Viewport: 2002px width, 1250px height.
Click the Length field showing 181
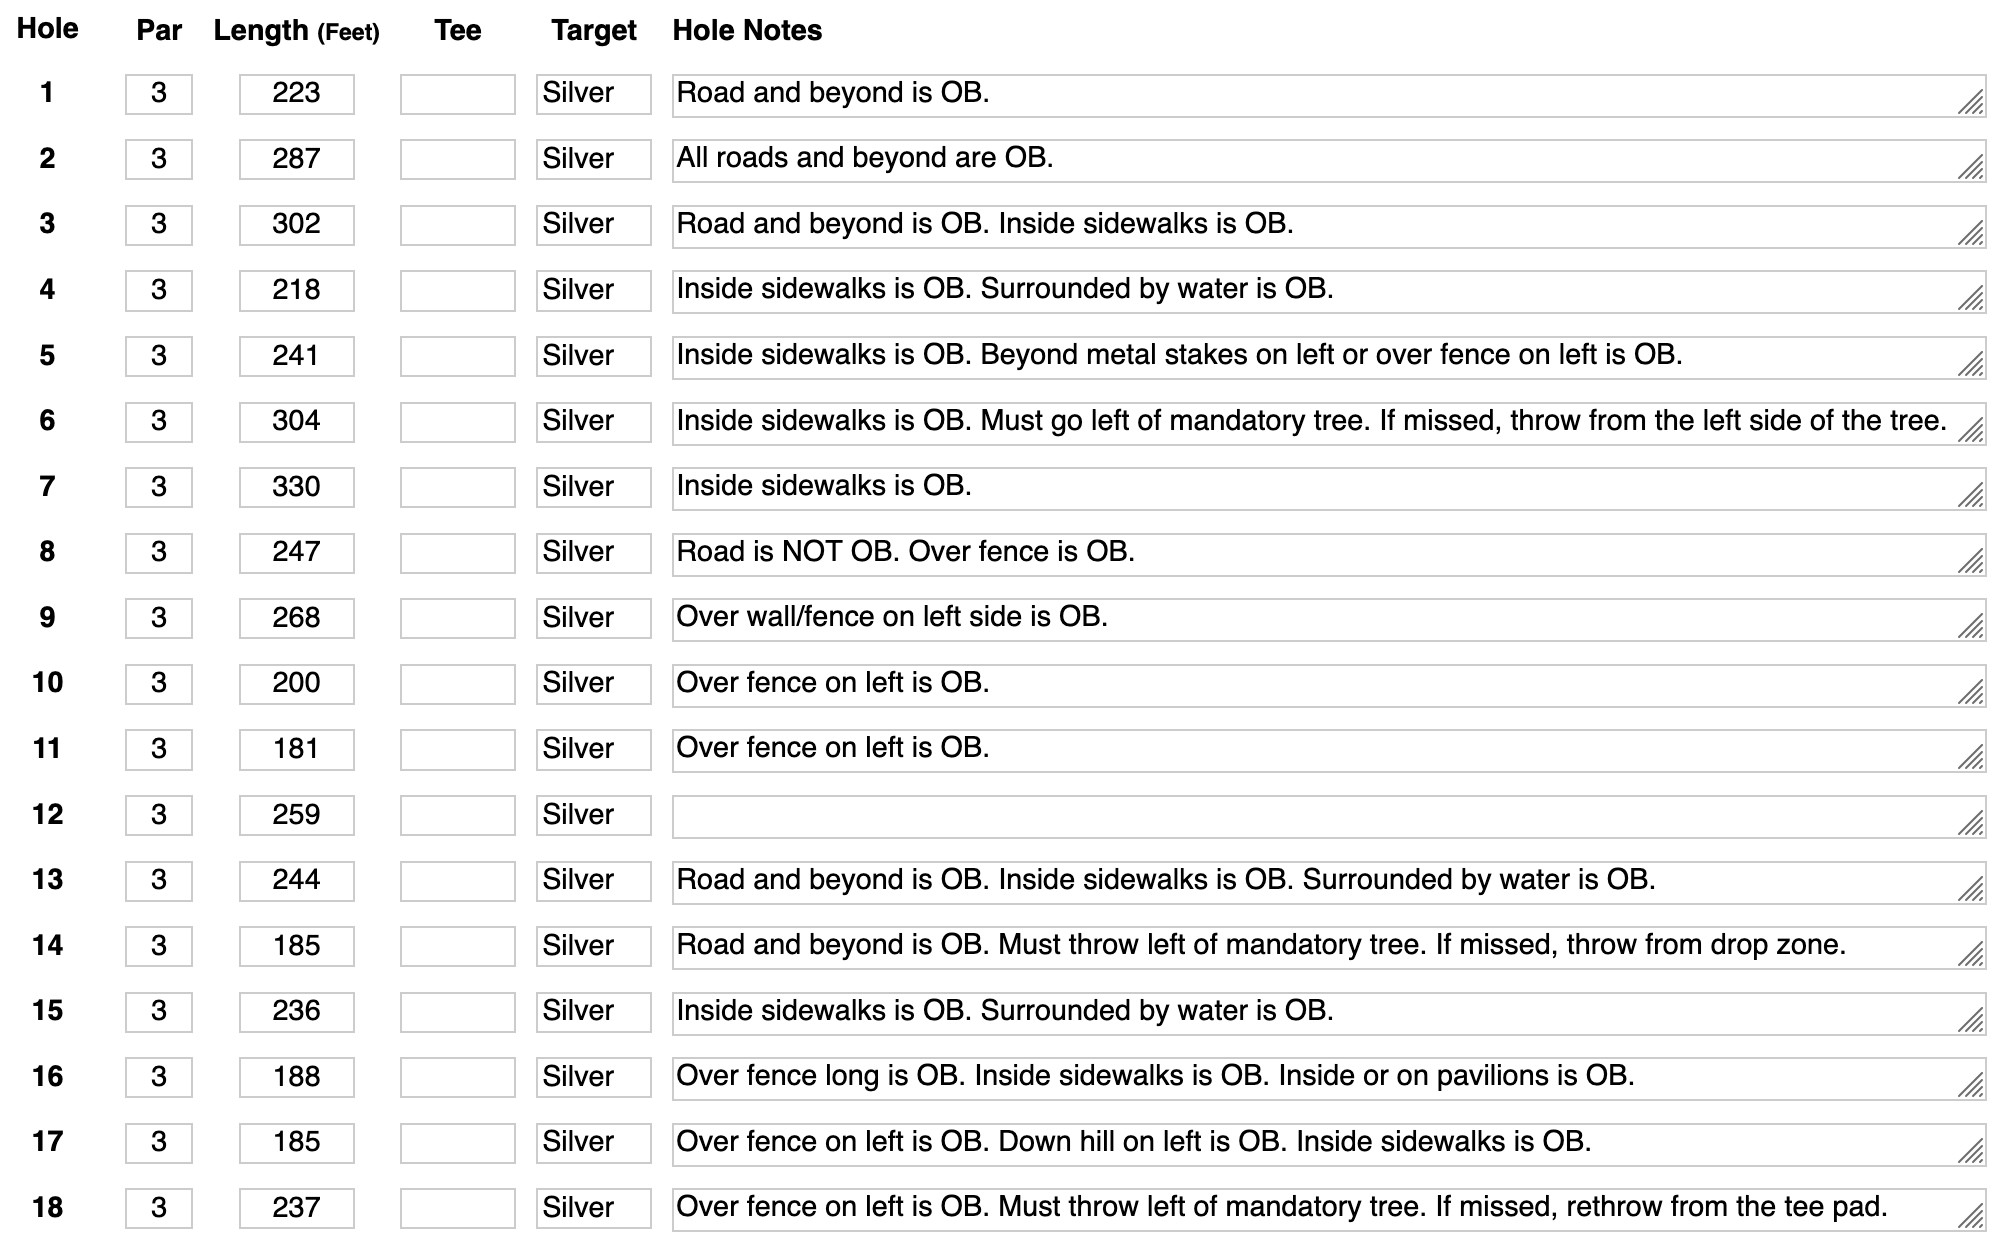296,750
